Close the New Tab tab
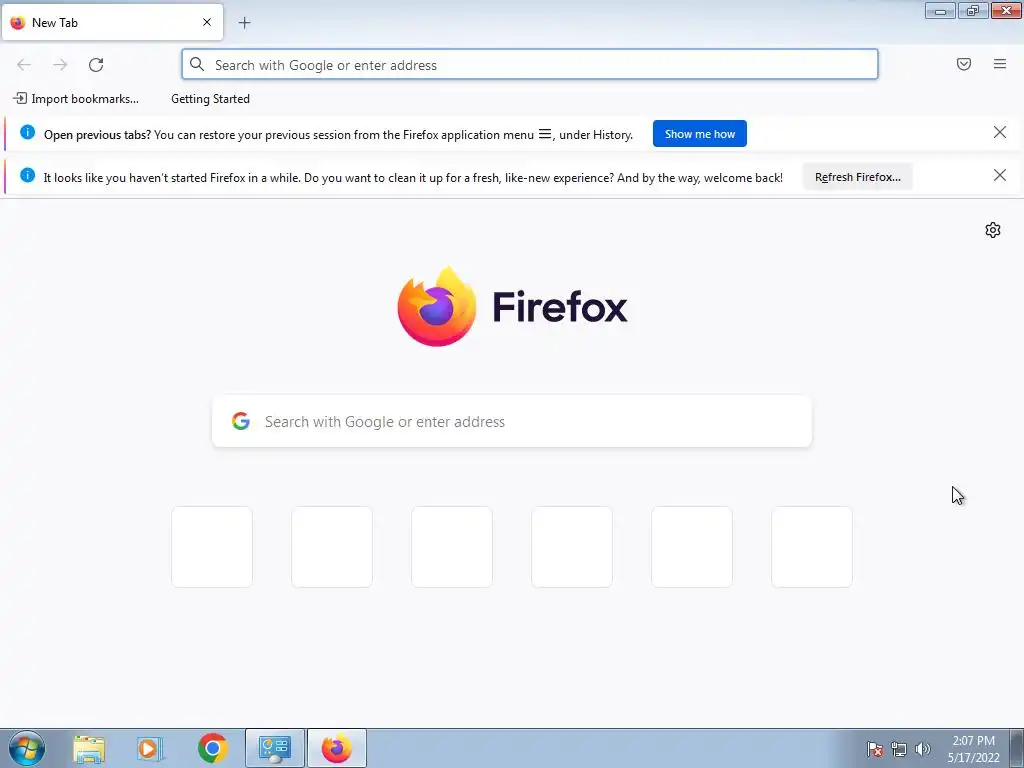 tap(207, 22)
